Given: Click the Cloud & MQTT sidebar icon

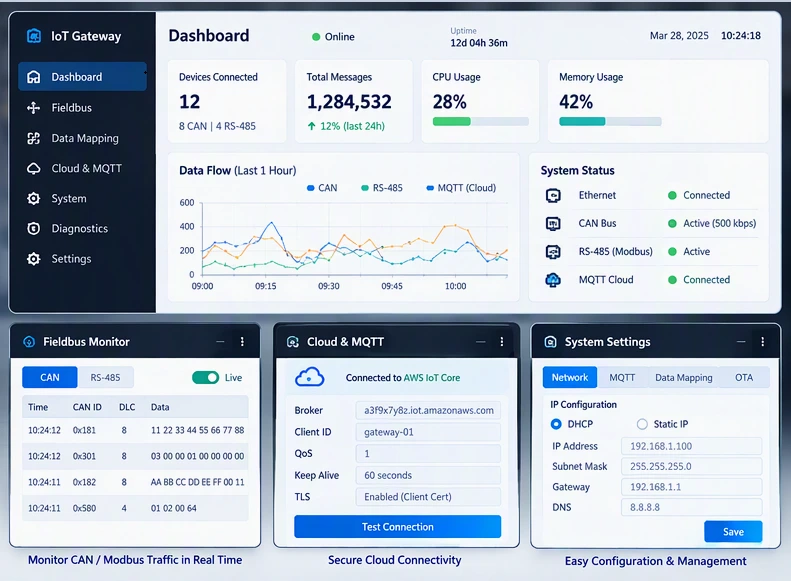Looking at the screenshot, I should tap(33, 168).
